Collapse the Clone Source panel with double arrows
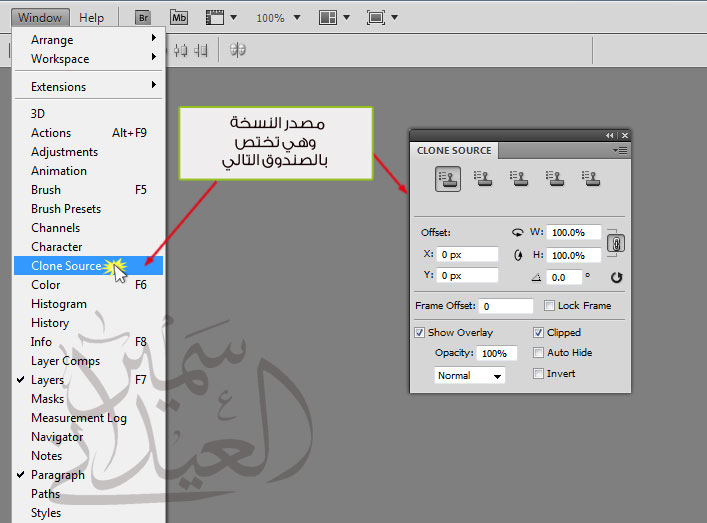This screenshot has height=523, width=707. (609, 135)
